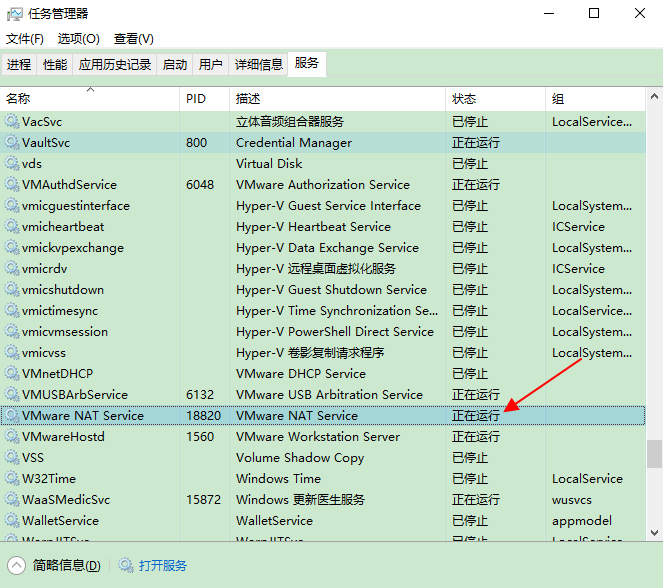Click the gear icon beside WalletService
Screen dimensions: 663x588
(12, 520)
